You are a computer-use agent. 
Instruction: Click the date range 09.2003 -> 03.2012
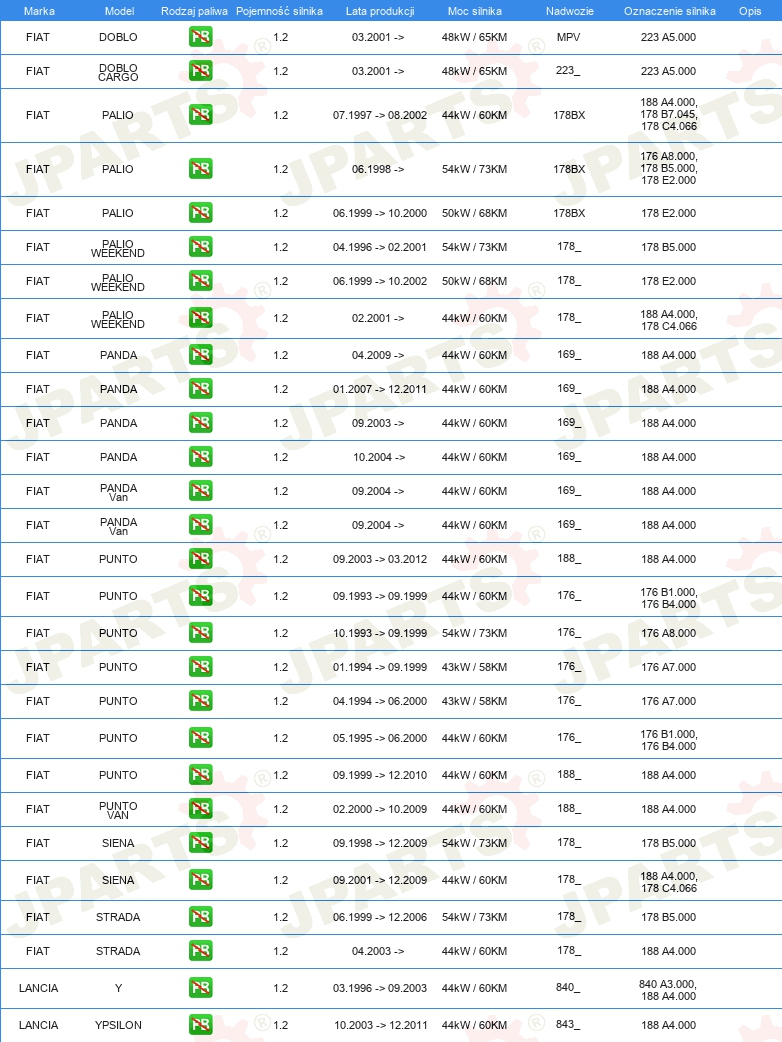pyautogui.click(x=380, y=560)
